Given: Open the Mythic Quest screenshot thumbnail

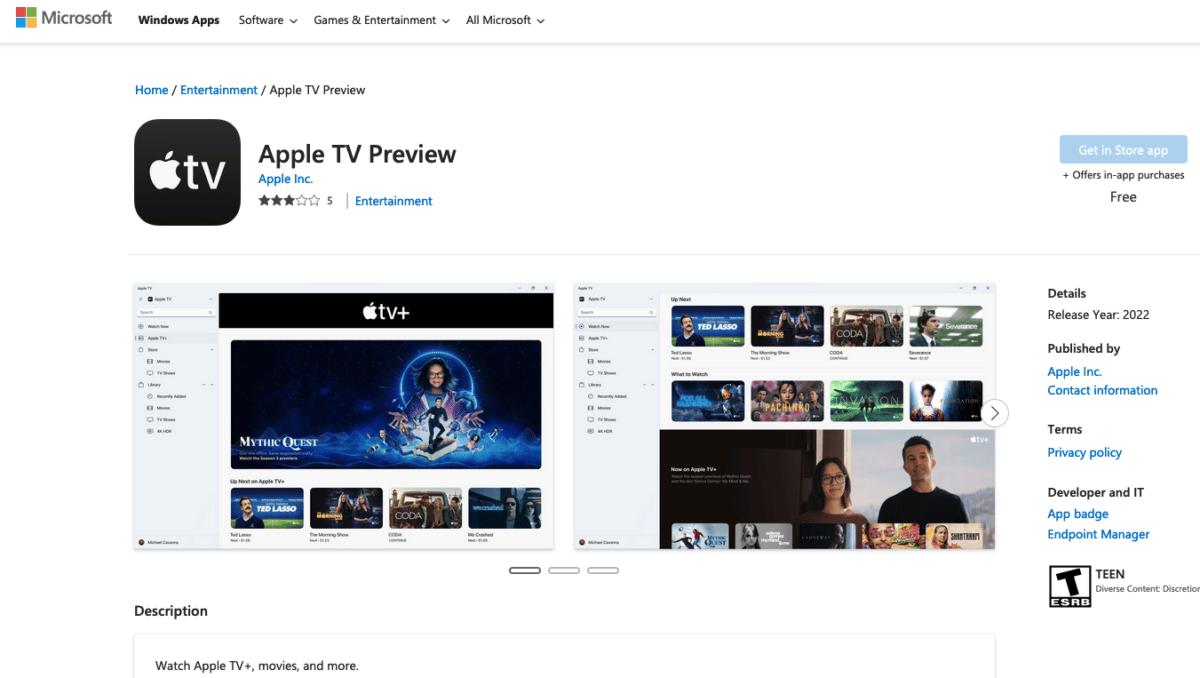Looking at the screenshot, I should pos(343,415).
